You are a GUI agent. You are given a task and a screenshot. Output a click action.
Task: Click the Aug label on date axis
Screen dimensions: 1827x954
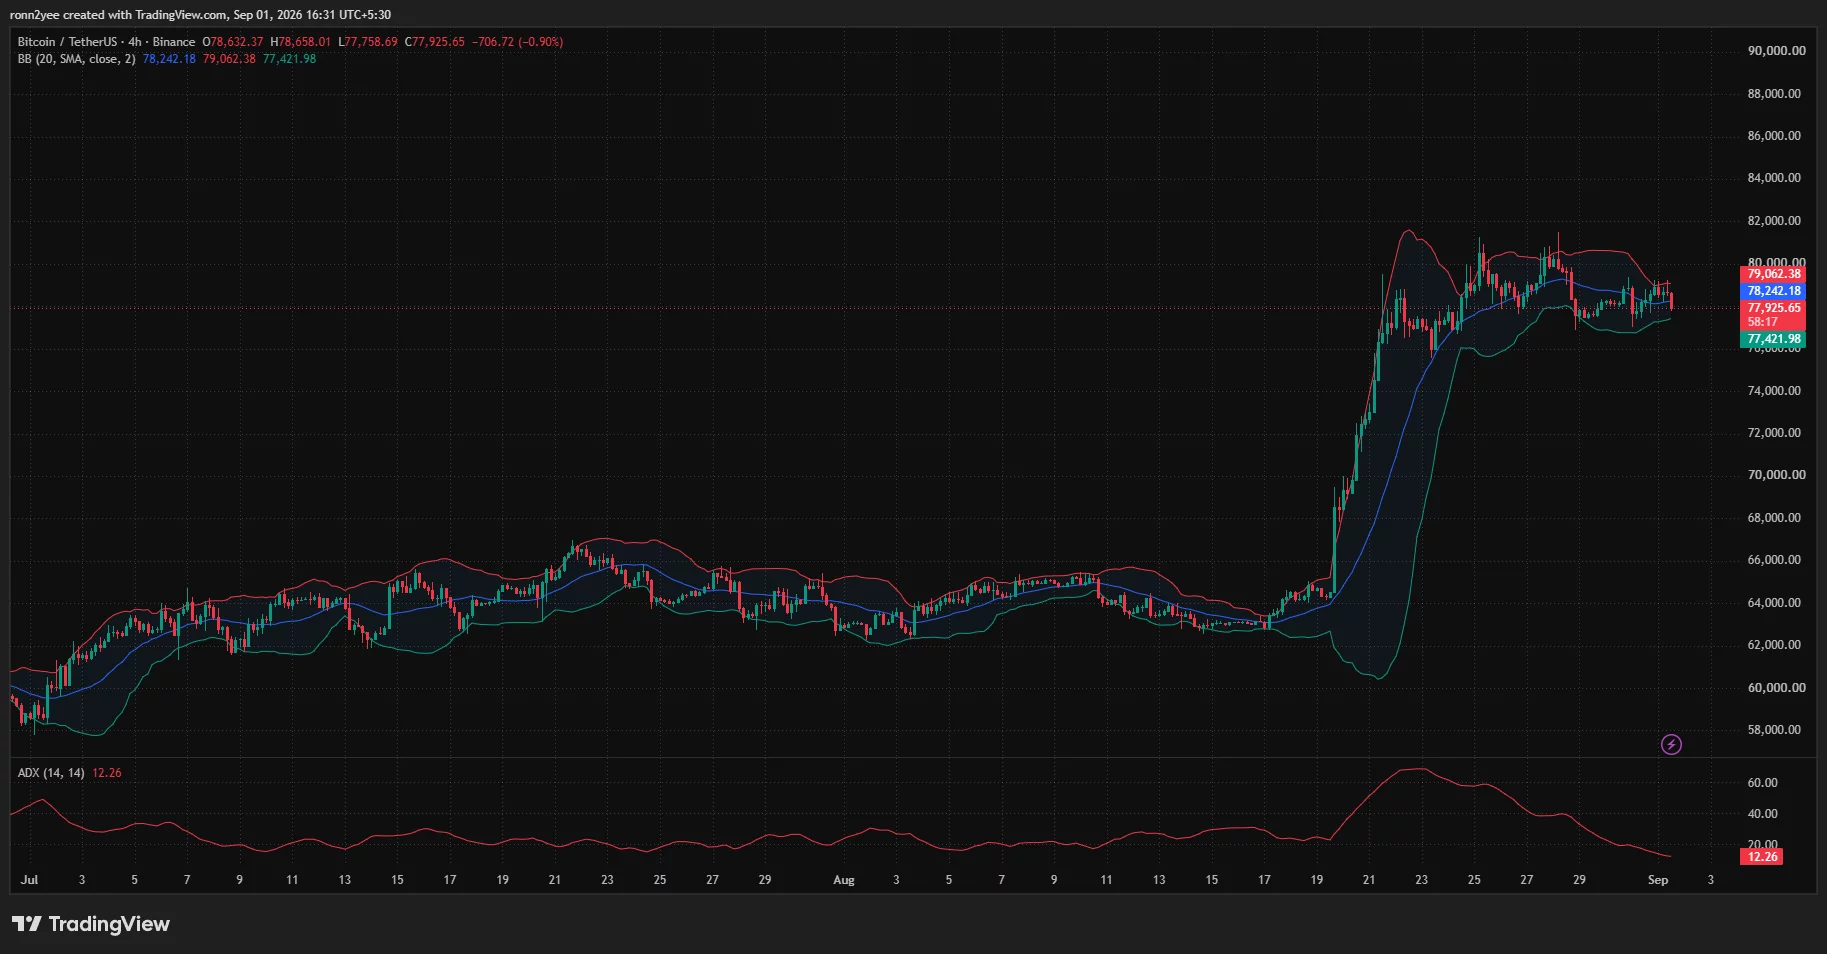pos(844,880)
